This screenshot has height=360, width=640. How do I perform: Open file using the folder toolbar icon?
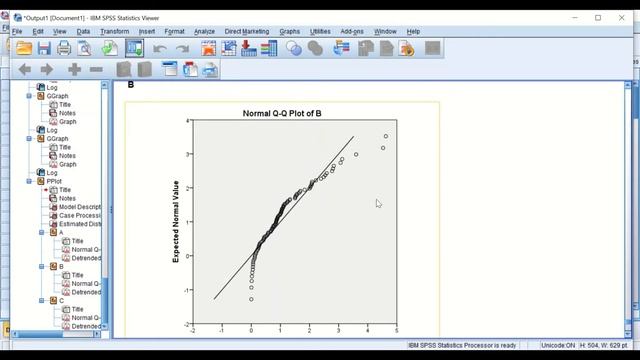click(24, 49)
